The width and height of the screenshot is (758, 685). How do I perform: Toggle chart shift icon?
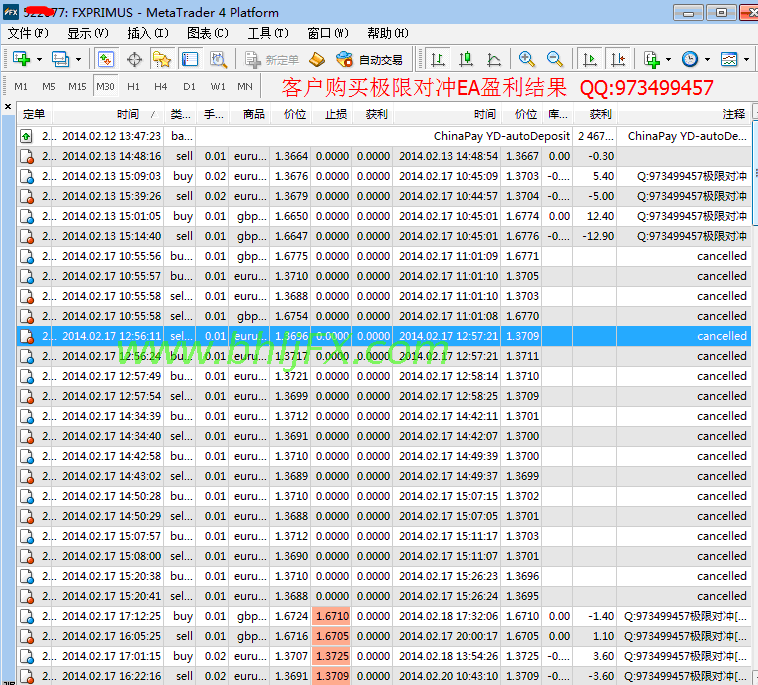tap(618, 59)
